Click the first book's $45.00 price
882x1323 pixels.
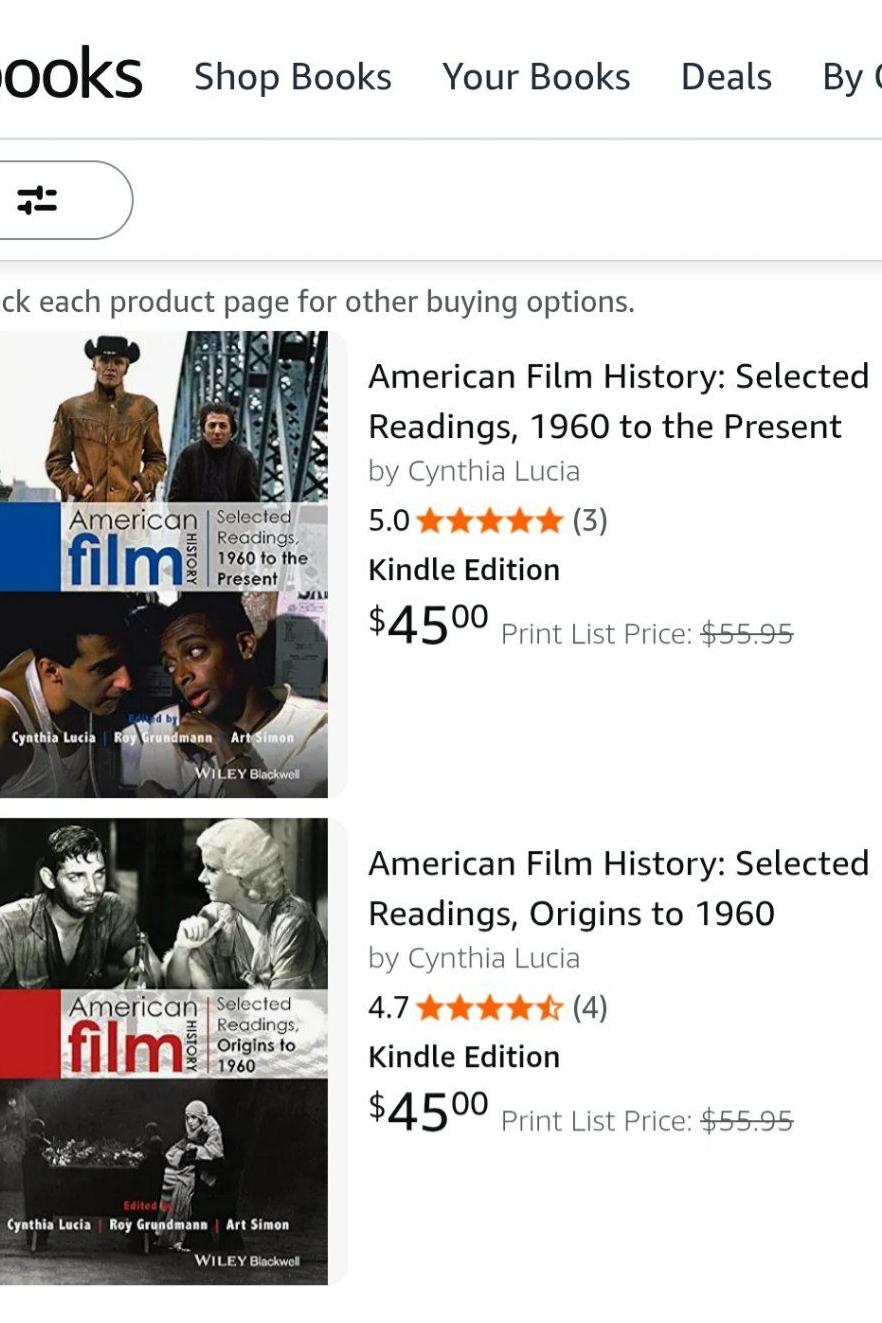pyautogui.click(x=428, y=625)
